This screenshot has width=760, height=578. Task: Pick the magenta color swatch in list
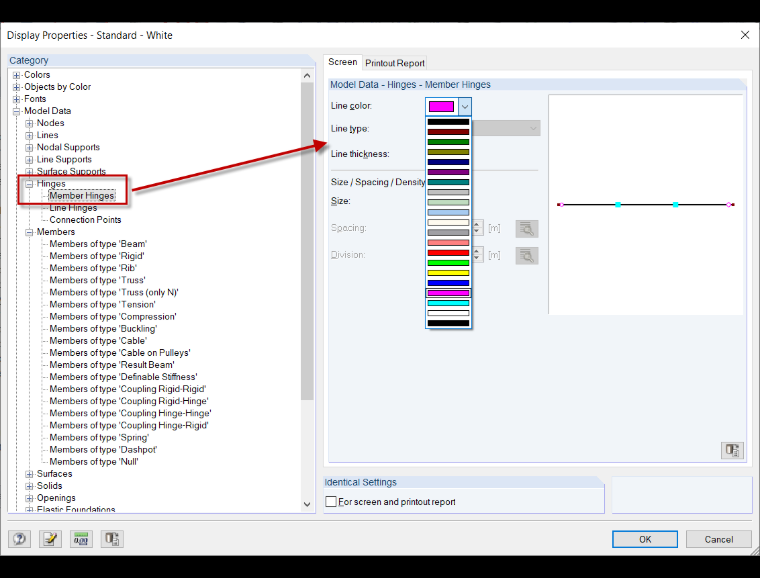448,293
